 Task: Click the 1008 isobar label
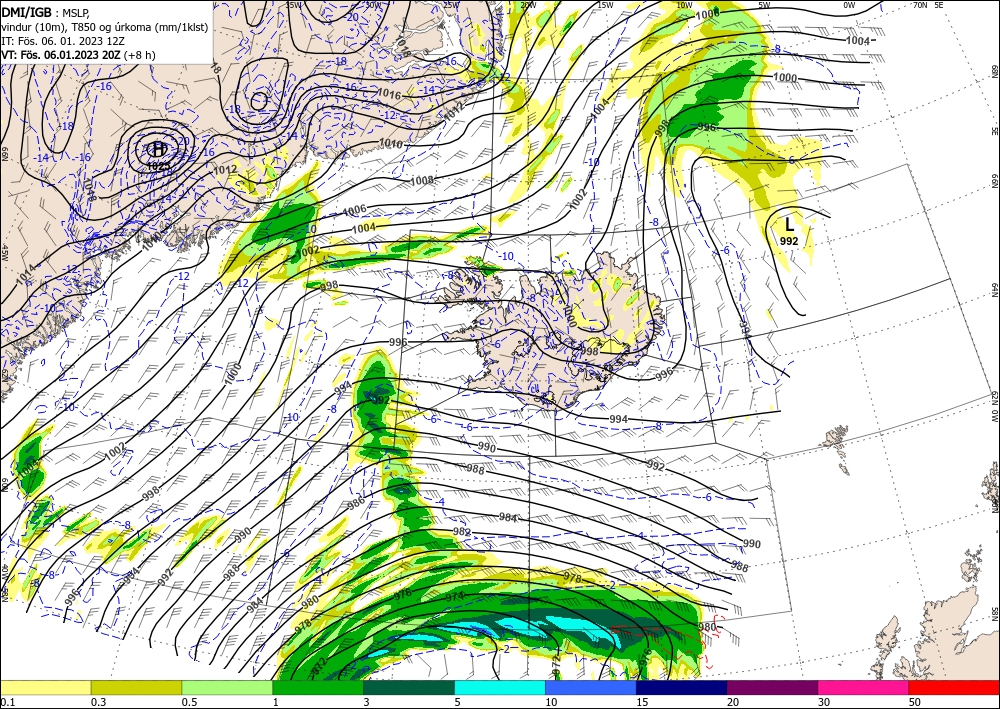coord(422,180)
